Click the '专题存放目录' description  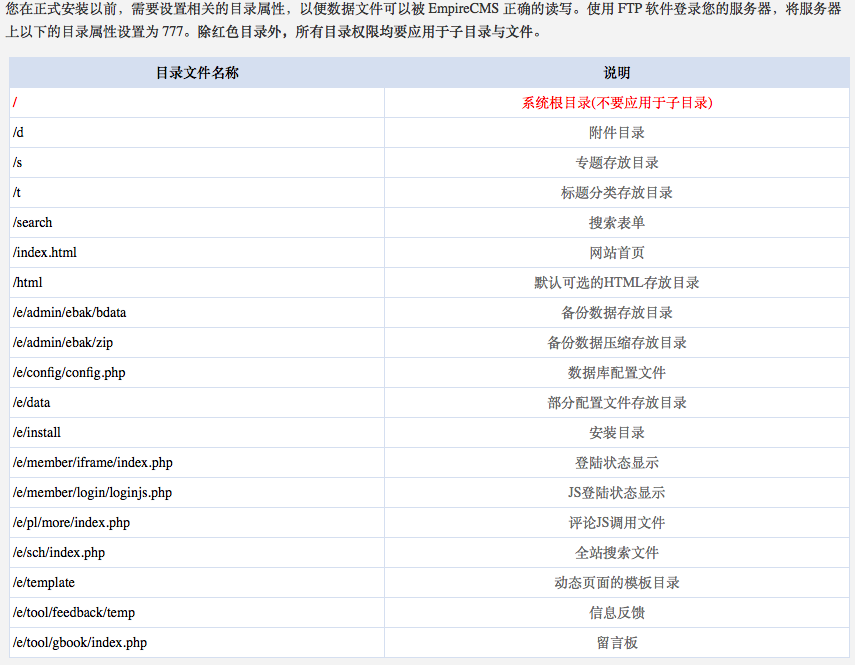(x=617, y=162)
